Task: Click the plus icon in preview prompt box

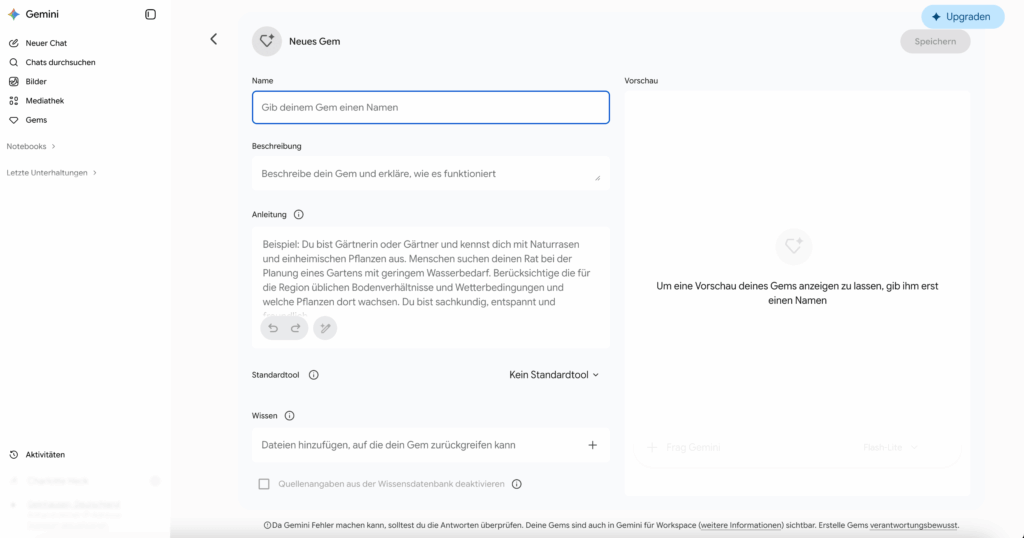Action: (x=652, y=448)
